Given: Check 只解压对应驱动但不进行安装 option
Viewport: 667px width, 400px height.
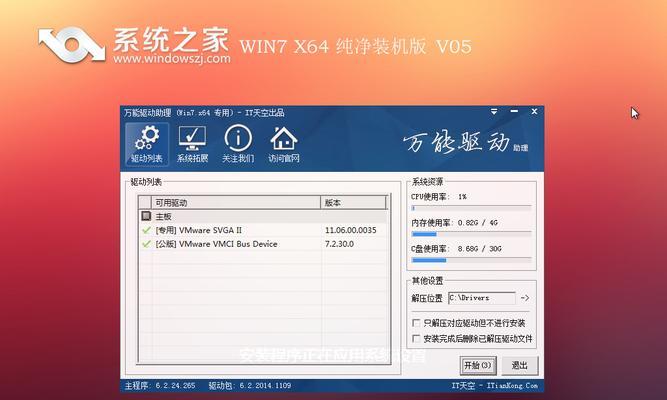Looking at the screenshot, I should [x=416, y=323].
